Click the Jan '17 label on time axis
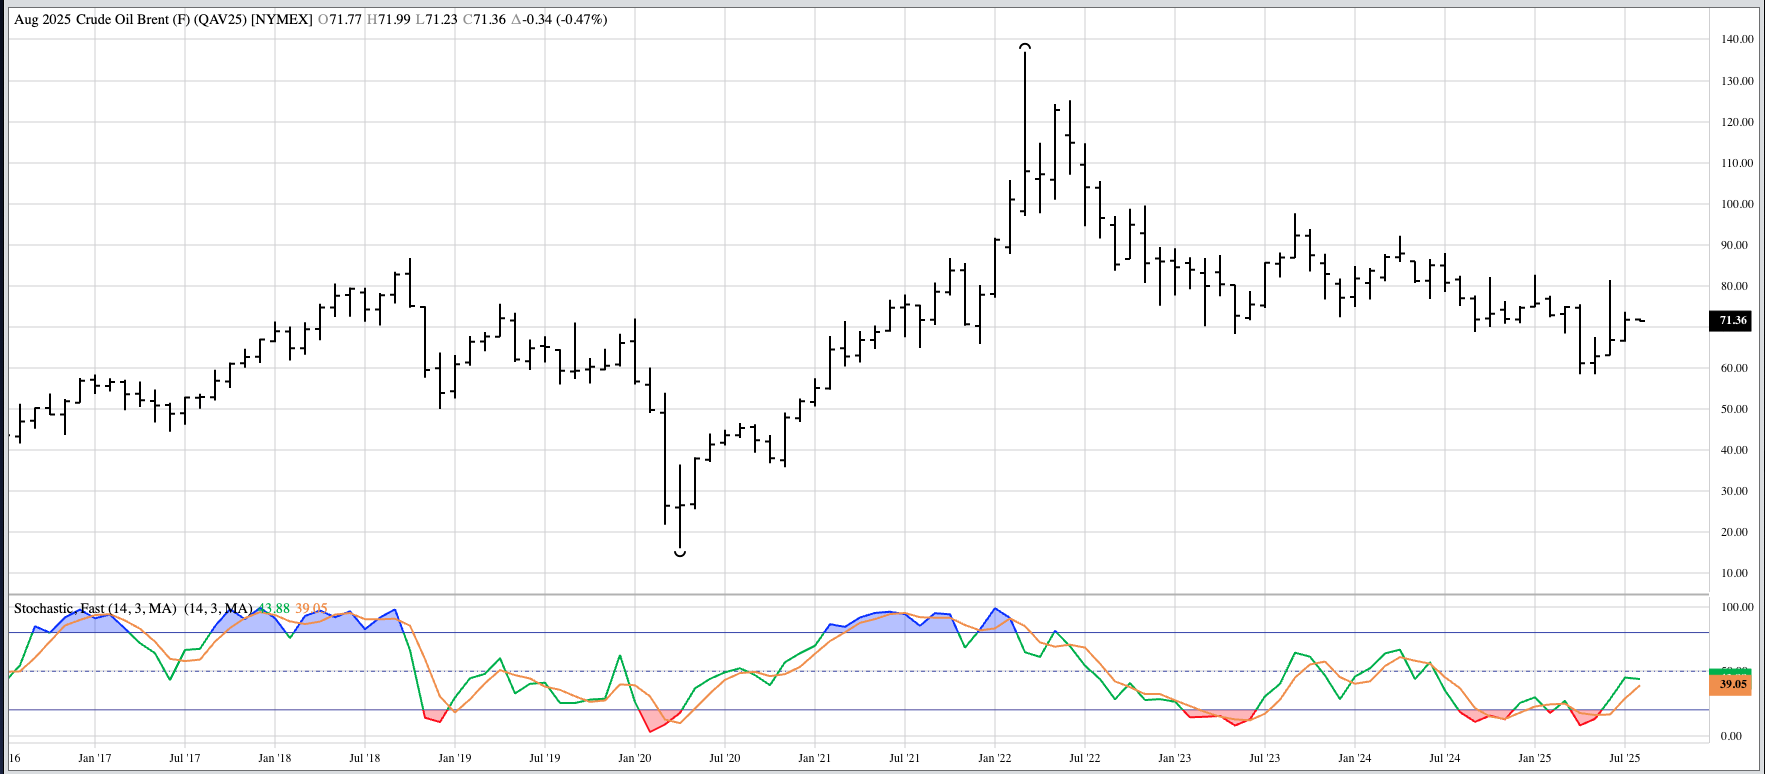The width and height of the screenshot is (1765, 774). pos(94,758)
